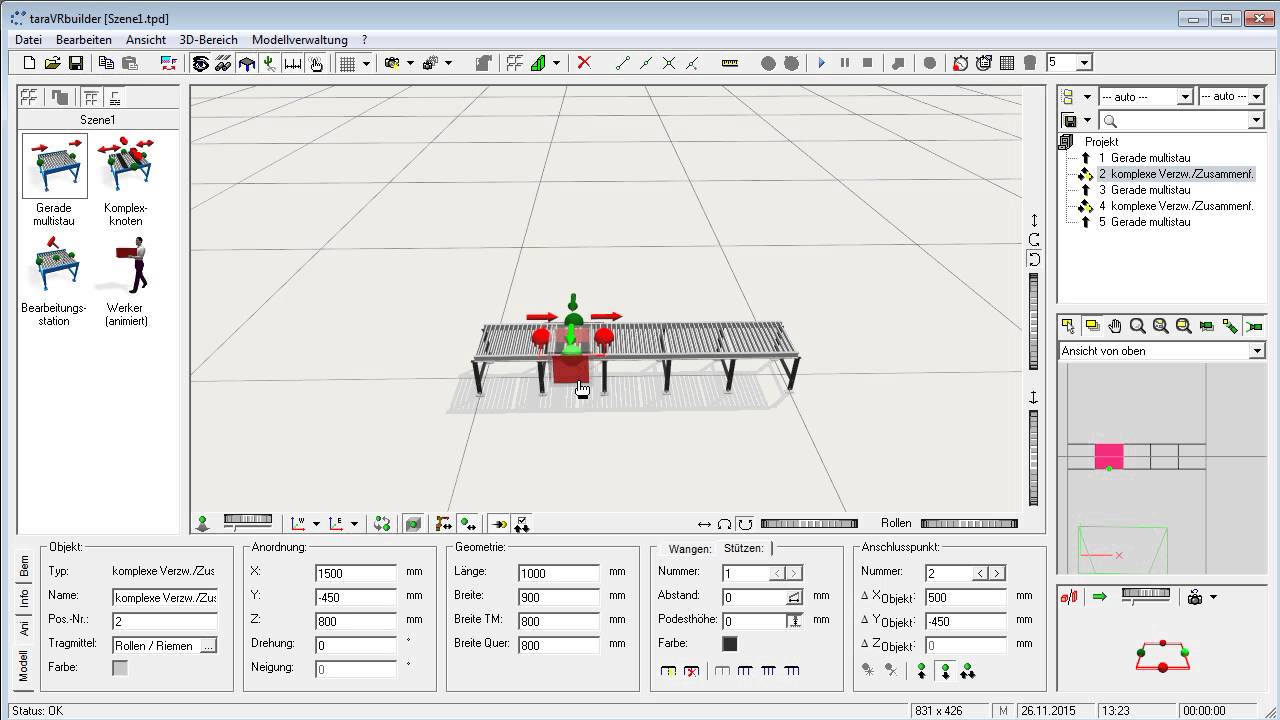Open the 3D-Bereich menu
The image size is (1280, 720).
tap(208, 40)
